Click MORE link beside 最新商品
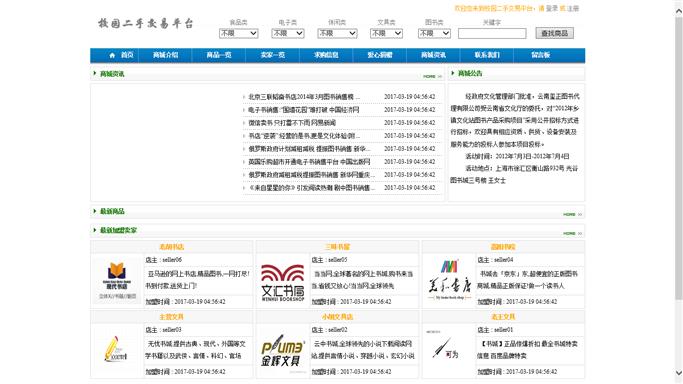683x384 pixels. (572, 214)
